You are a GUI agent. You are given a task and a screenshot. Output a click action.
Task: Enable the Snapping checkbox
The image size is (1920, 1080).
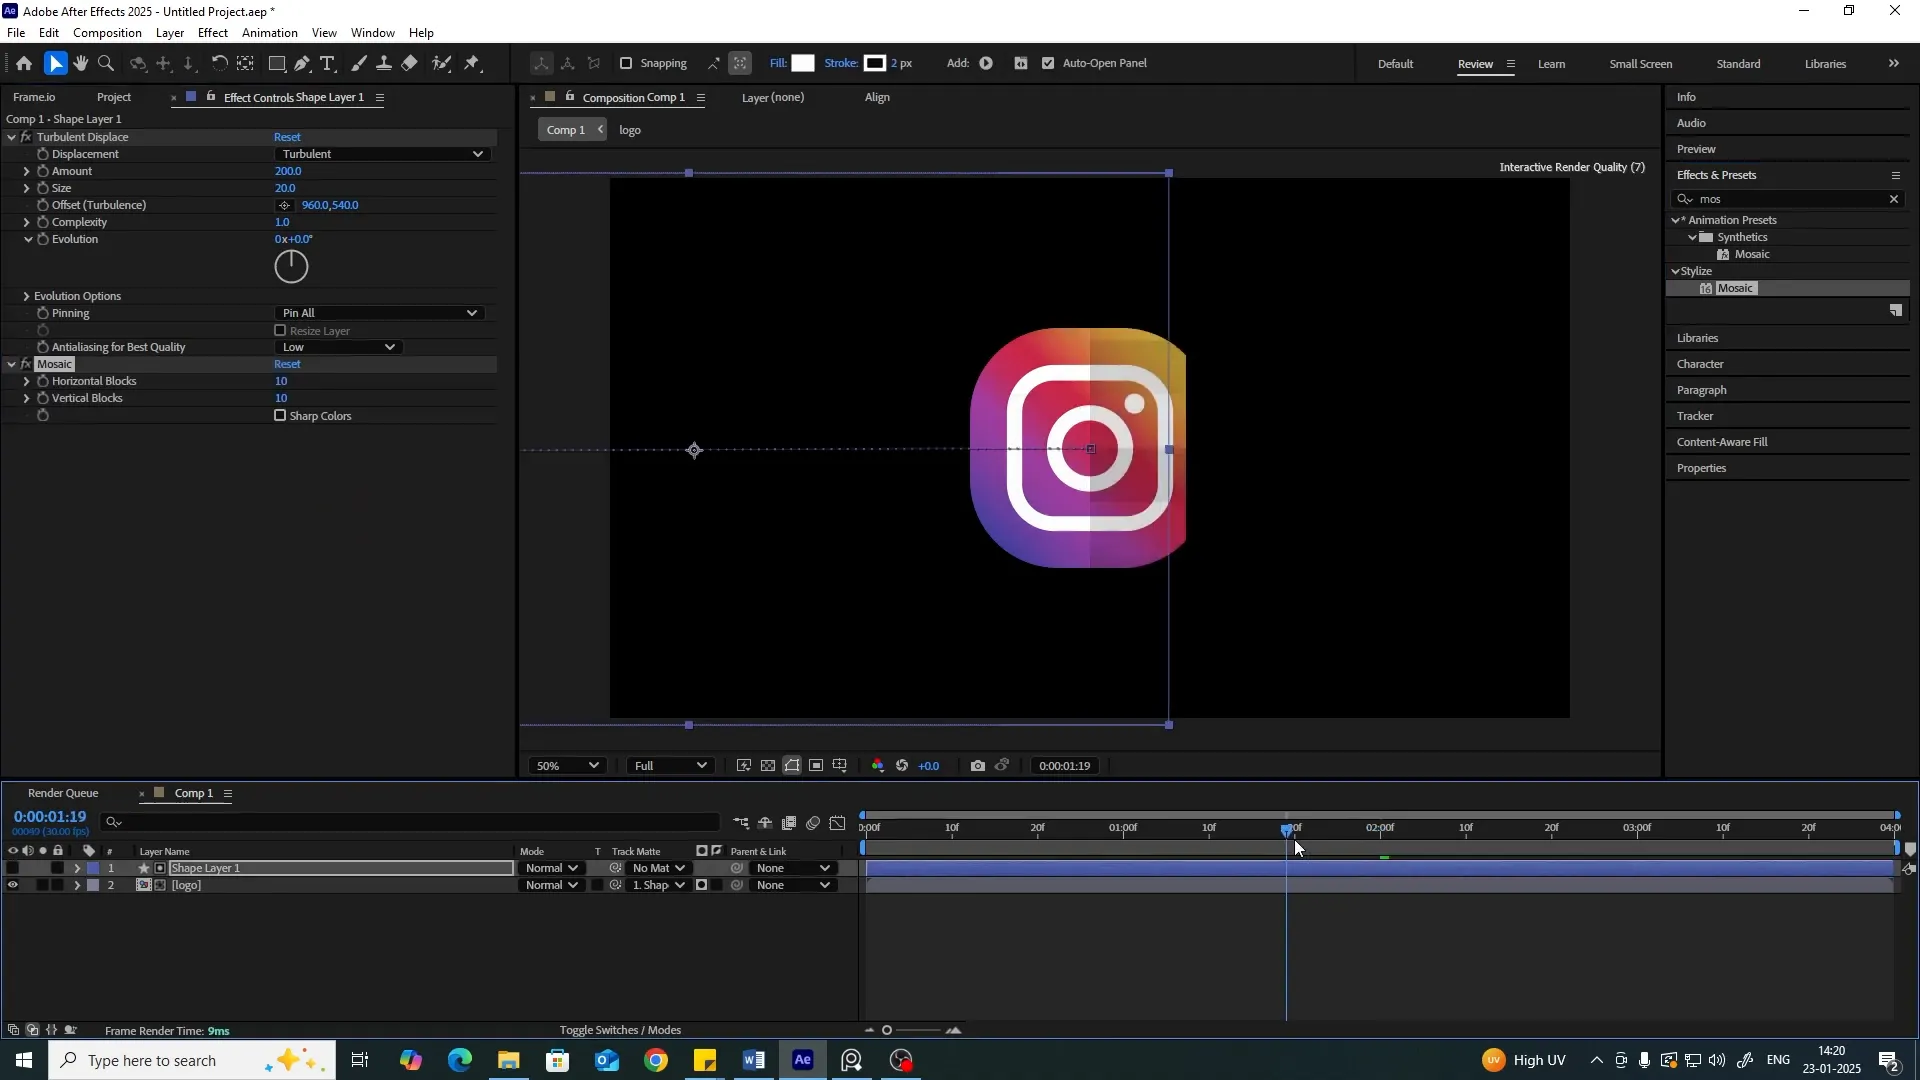pyautogui.click(x=626, y=63)
